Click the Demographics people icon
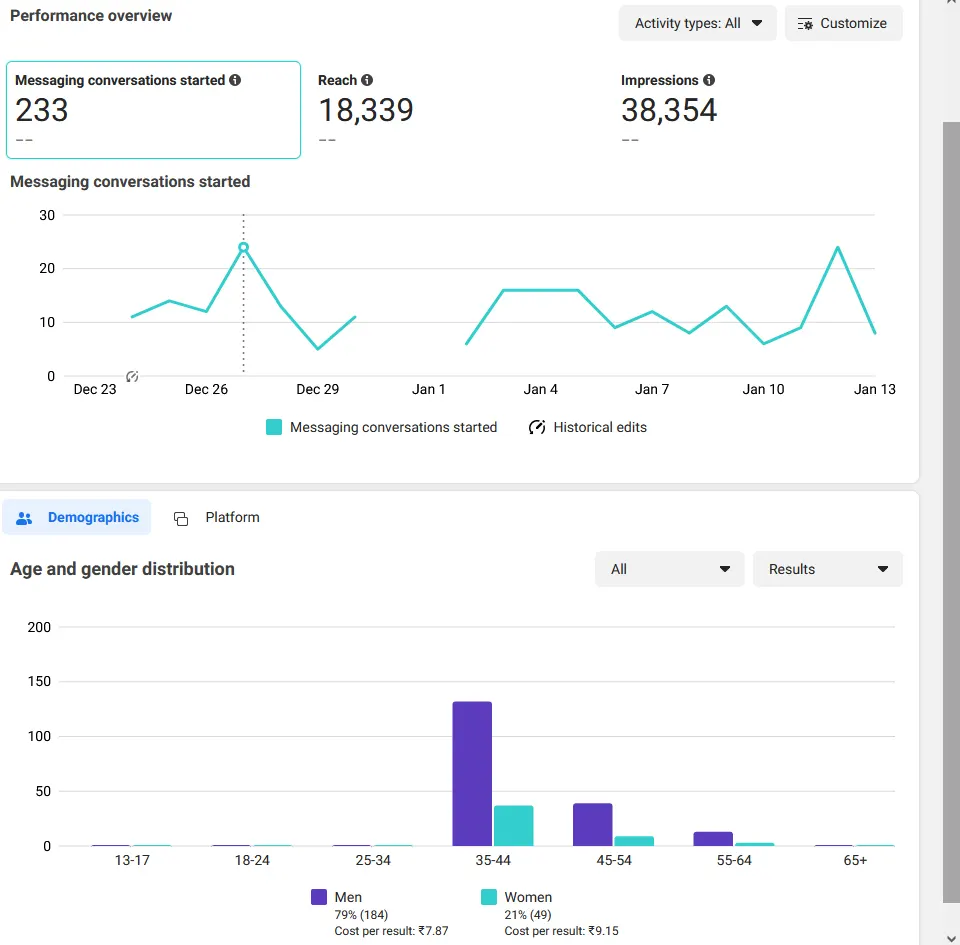The width and height of the screenshot is (960, 945). pos(25,518)
